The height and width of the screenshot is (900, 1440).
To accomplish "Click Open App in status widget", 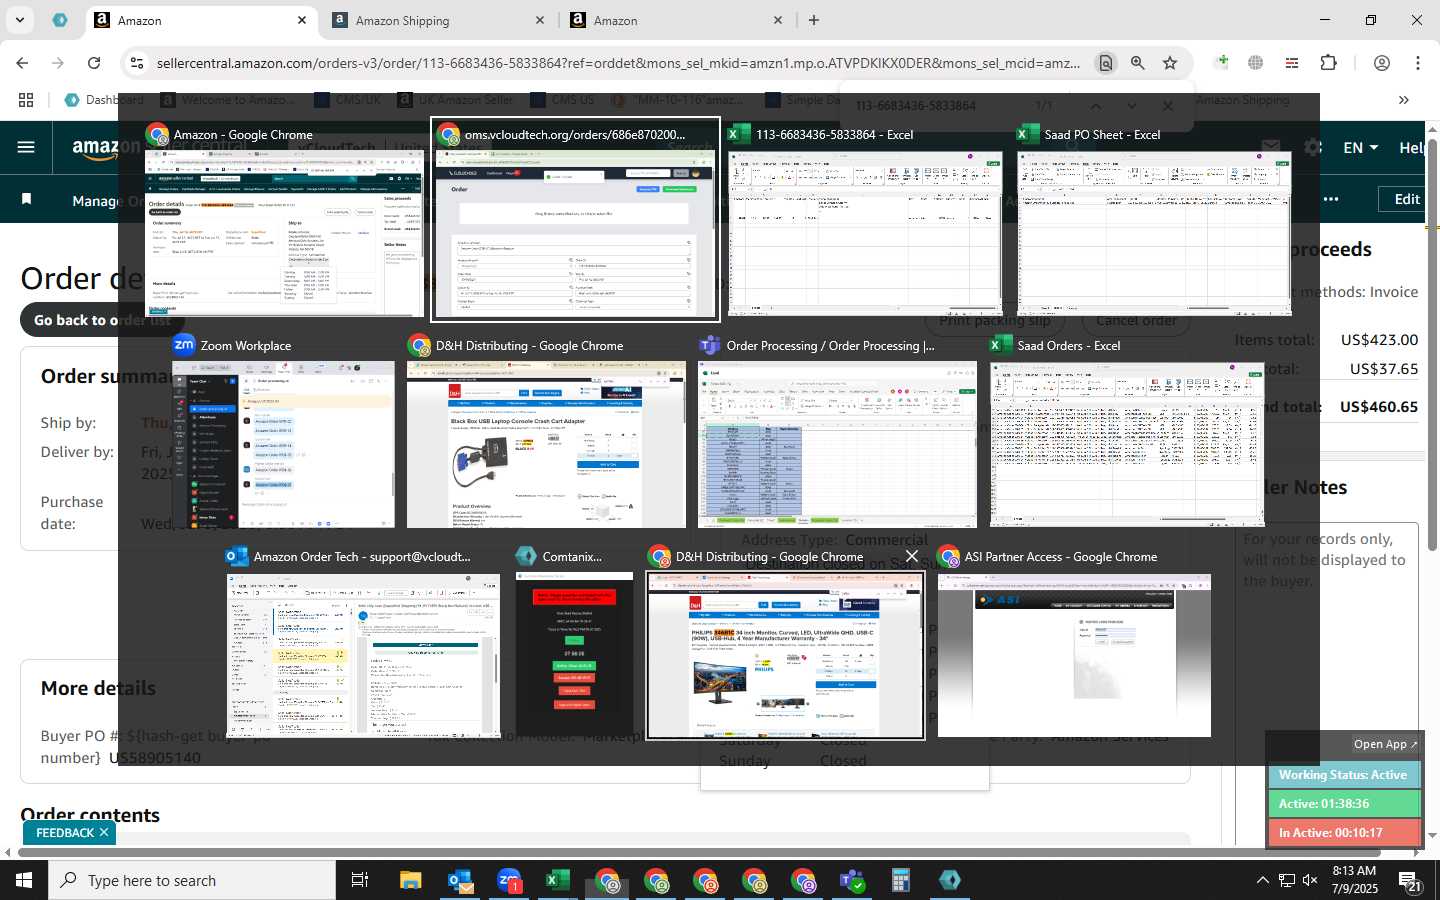I will pyautogui.click(x=1385, y=744).
